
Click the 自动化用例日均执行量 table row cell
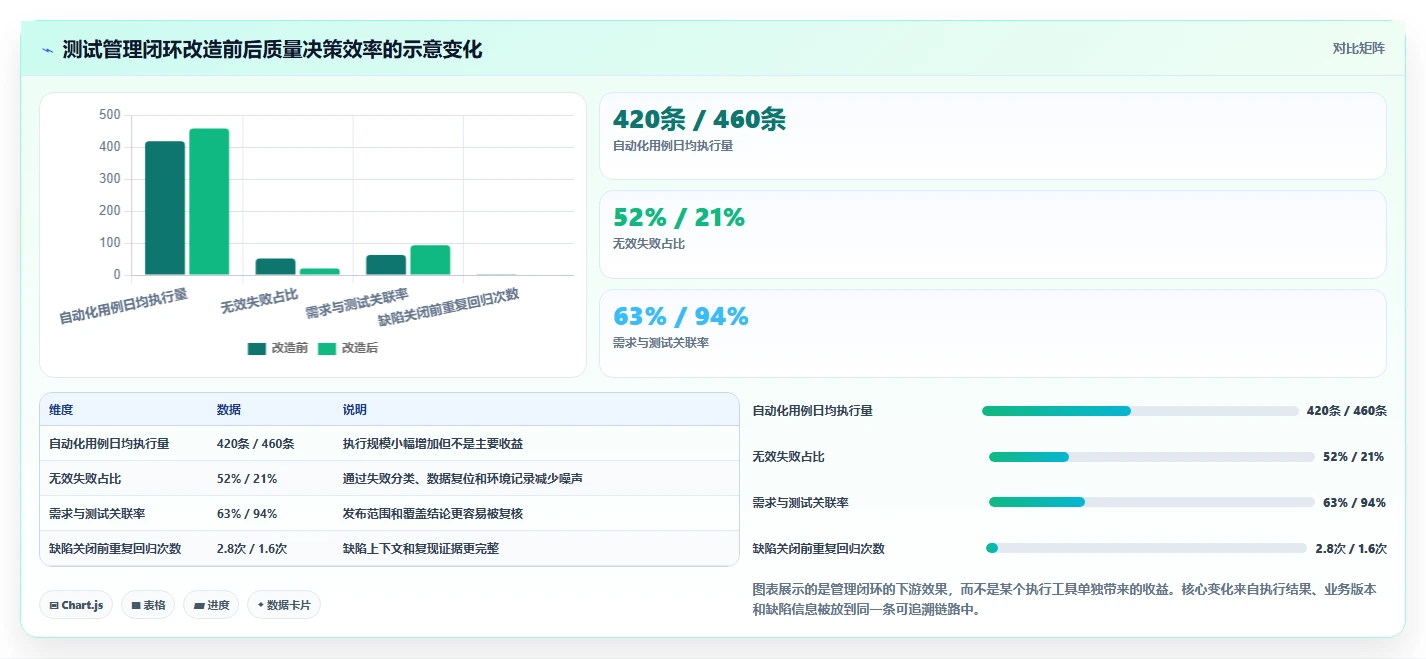tap(109, 444)
